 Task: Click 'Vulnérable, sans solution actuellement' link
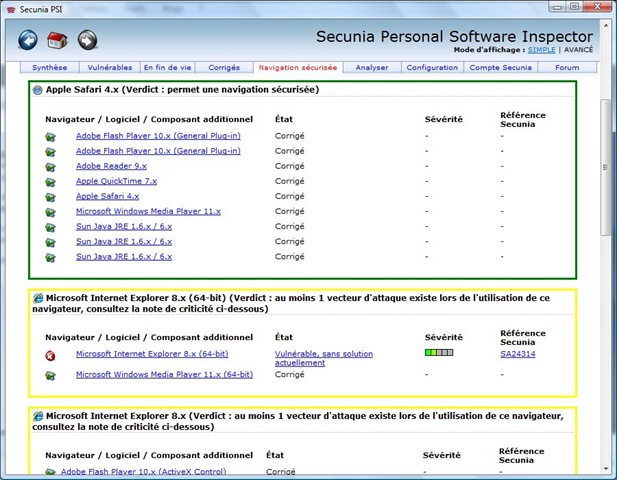click(324, 358)
